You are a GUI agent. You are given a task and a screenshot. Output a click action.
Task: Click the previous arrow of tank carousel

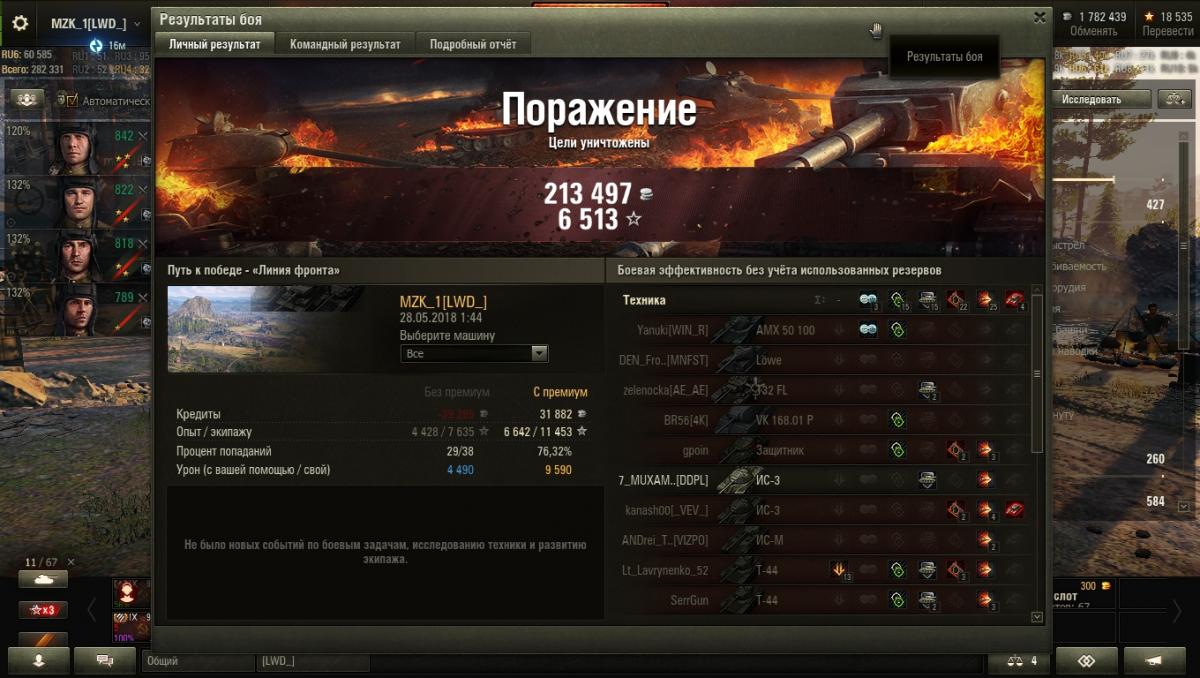(x=91, y=609)
